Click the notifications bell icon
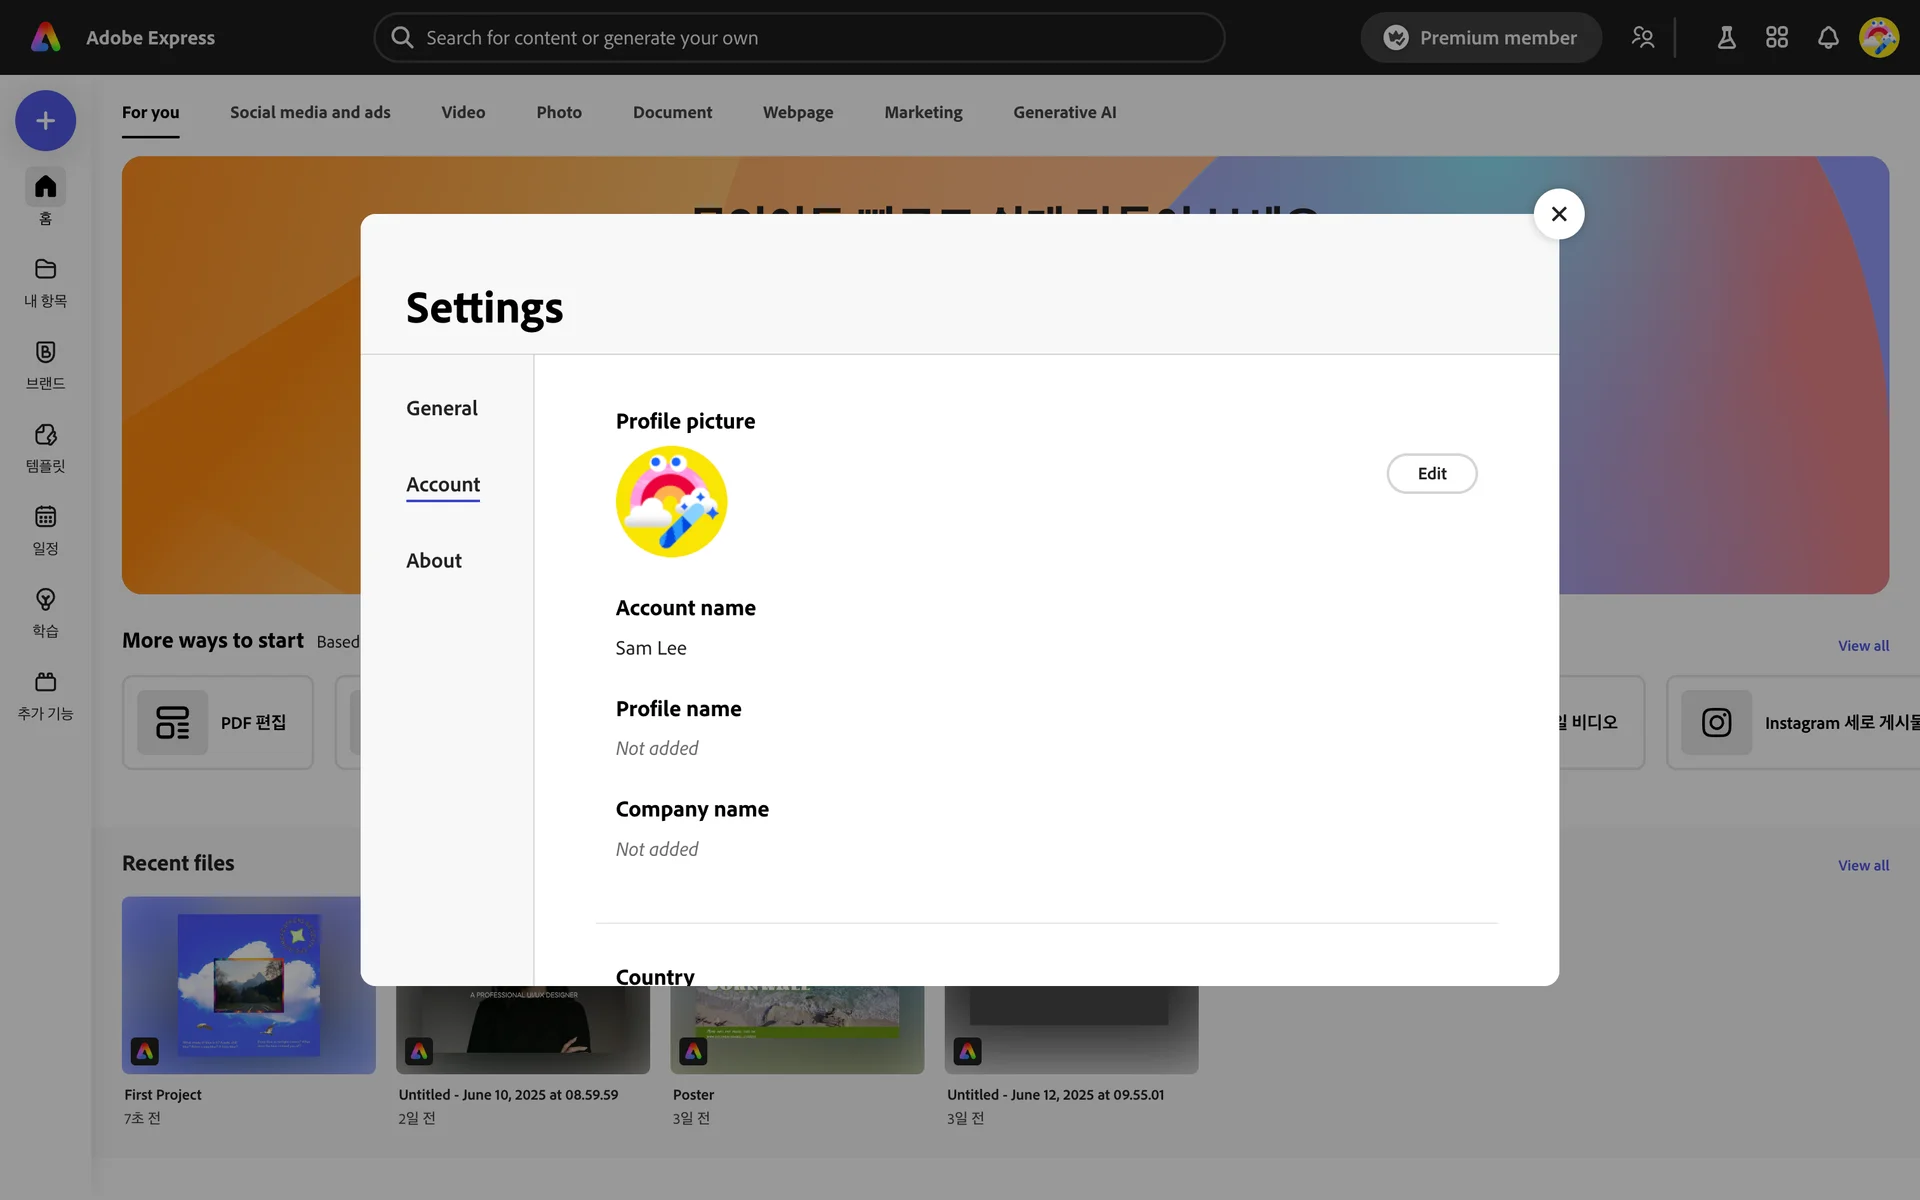 1827,38
